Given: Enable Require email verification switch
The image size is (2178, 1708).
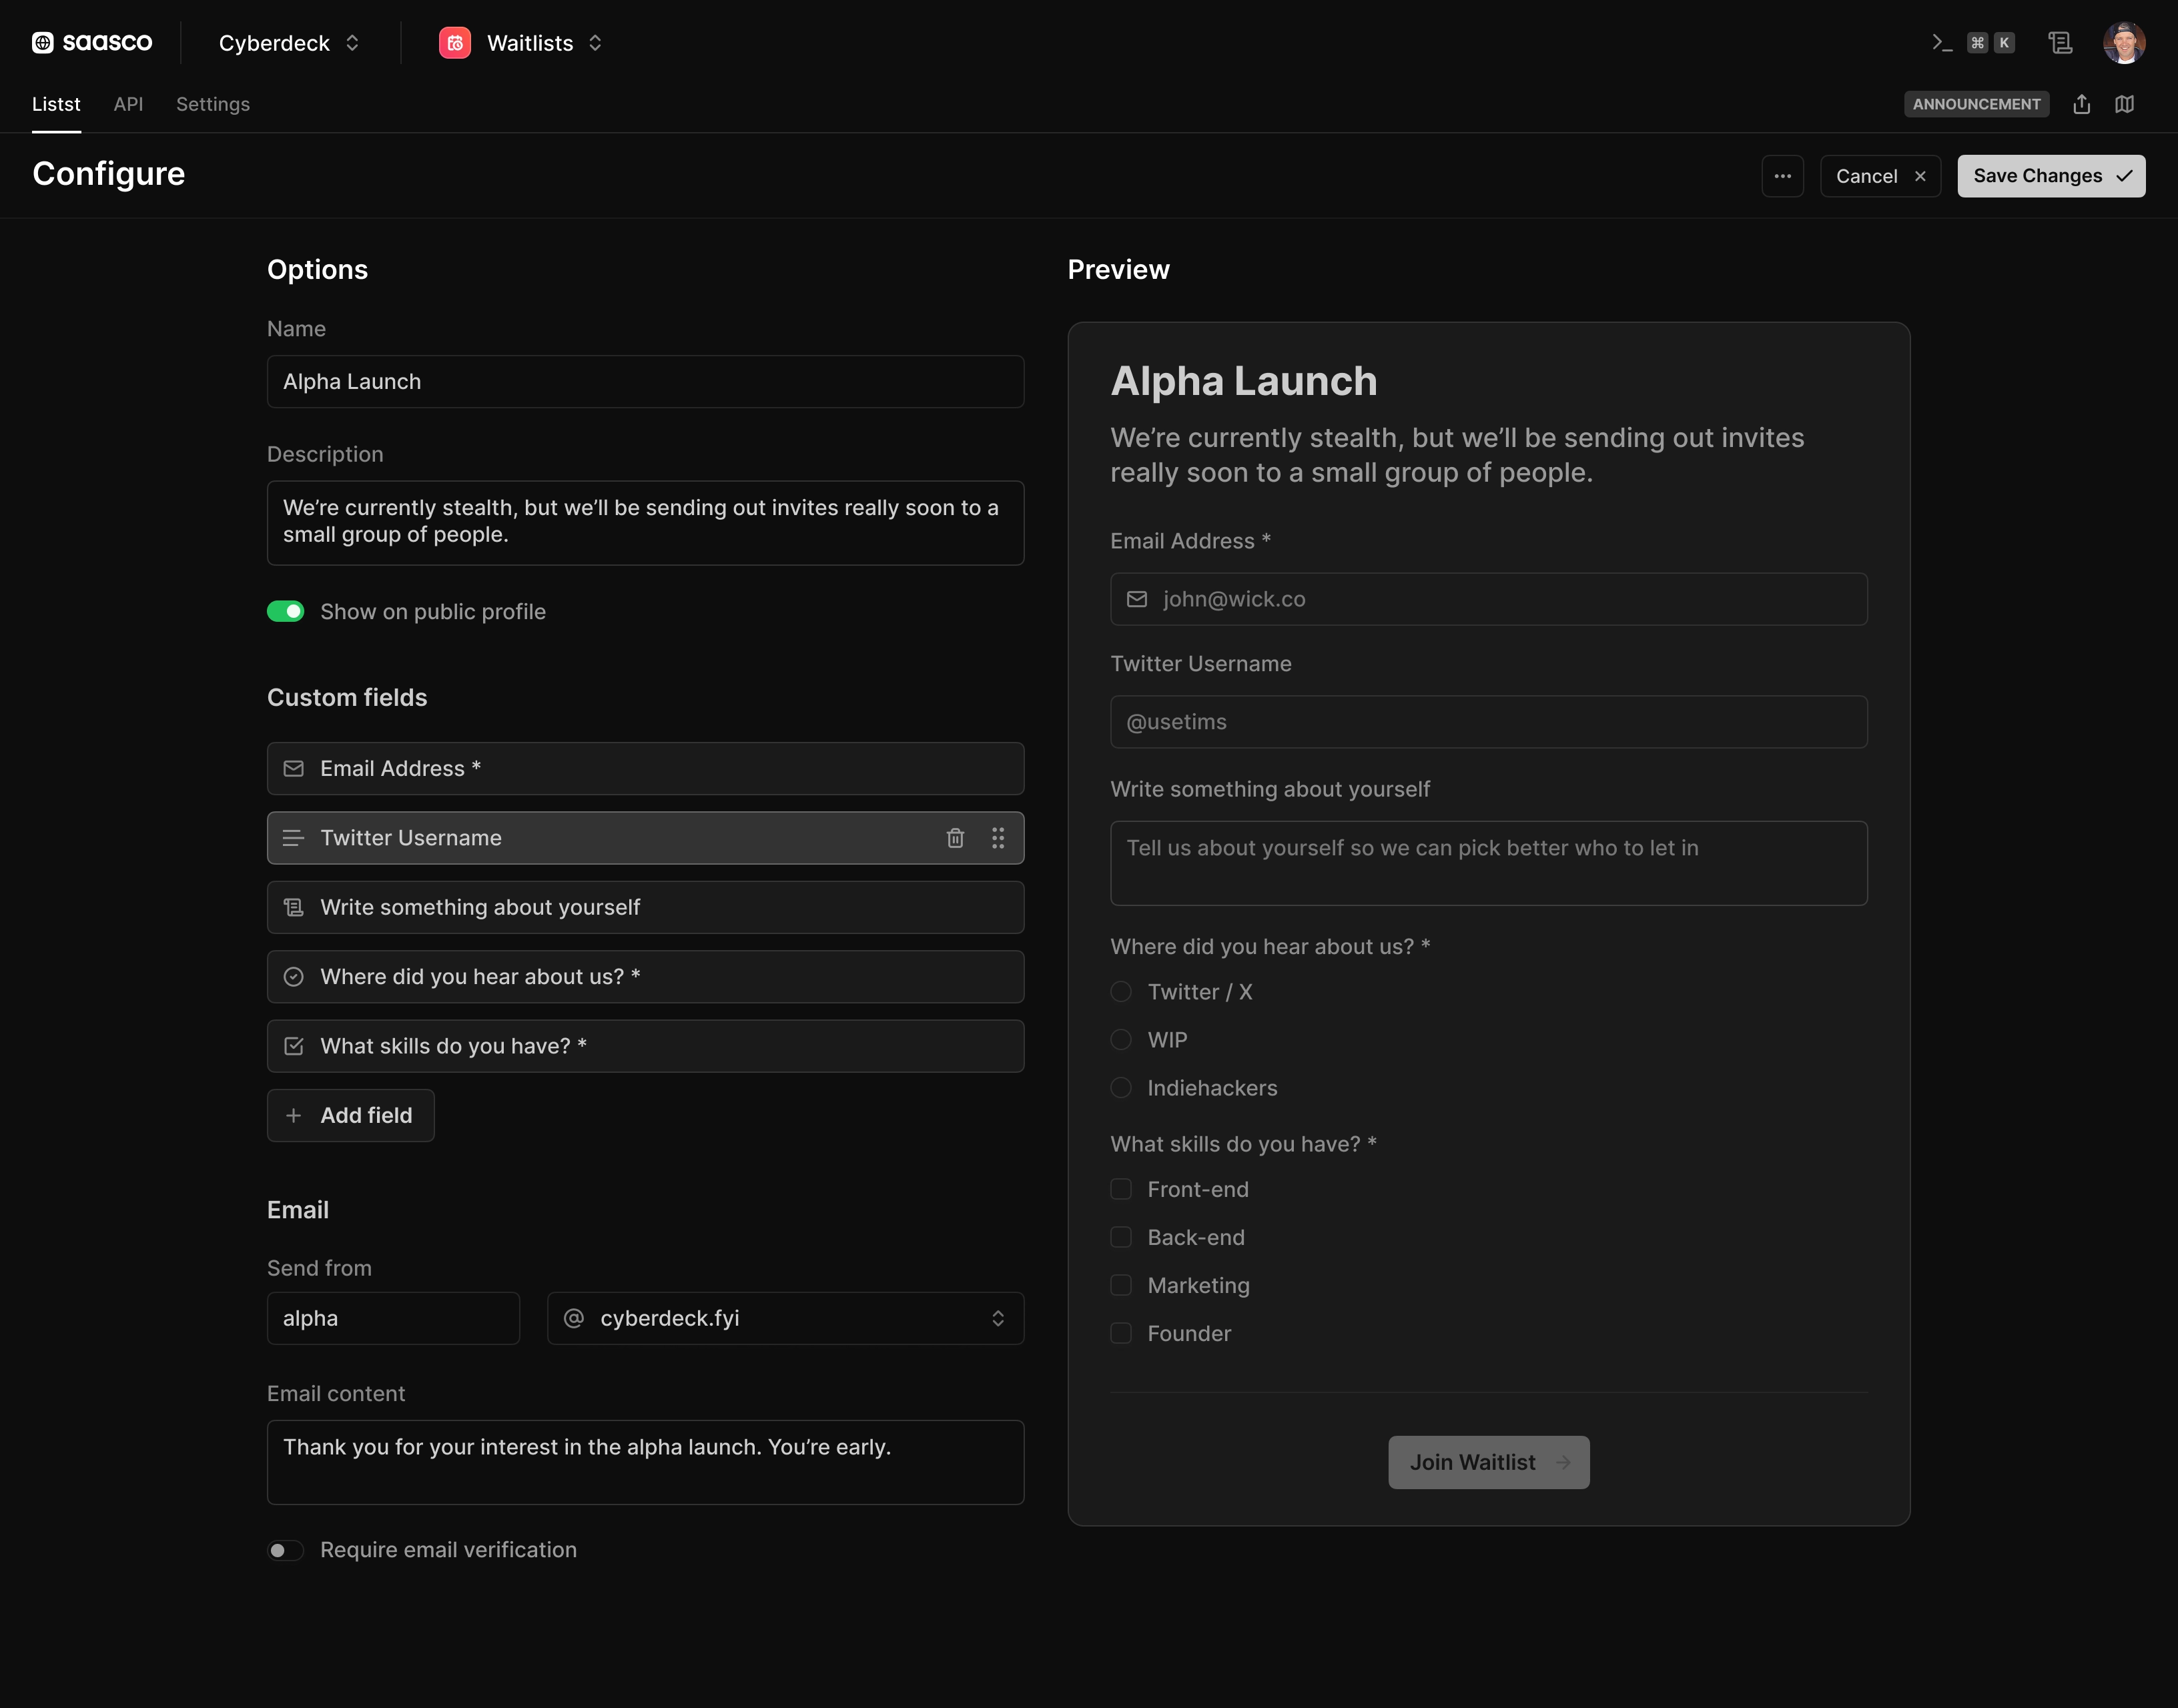Looking at the screenshot, I should (x=285, y=1550).
